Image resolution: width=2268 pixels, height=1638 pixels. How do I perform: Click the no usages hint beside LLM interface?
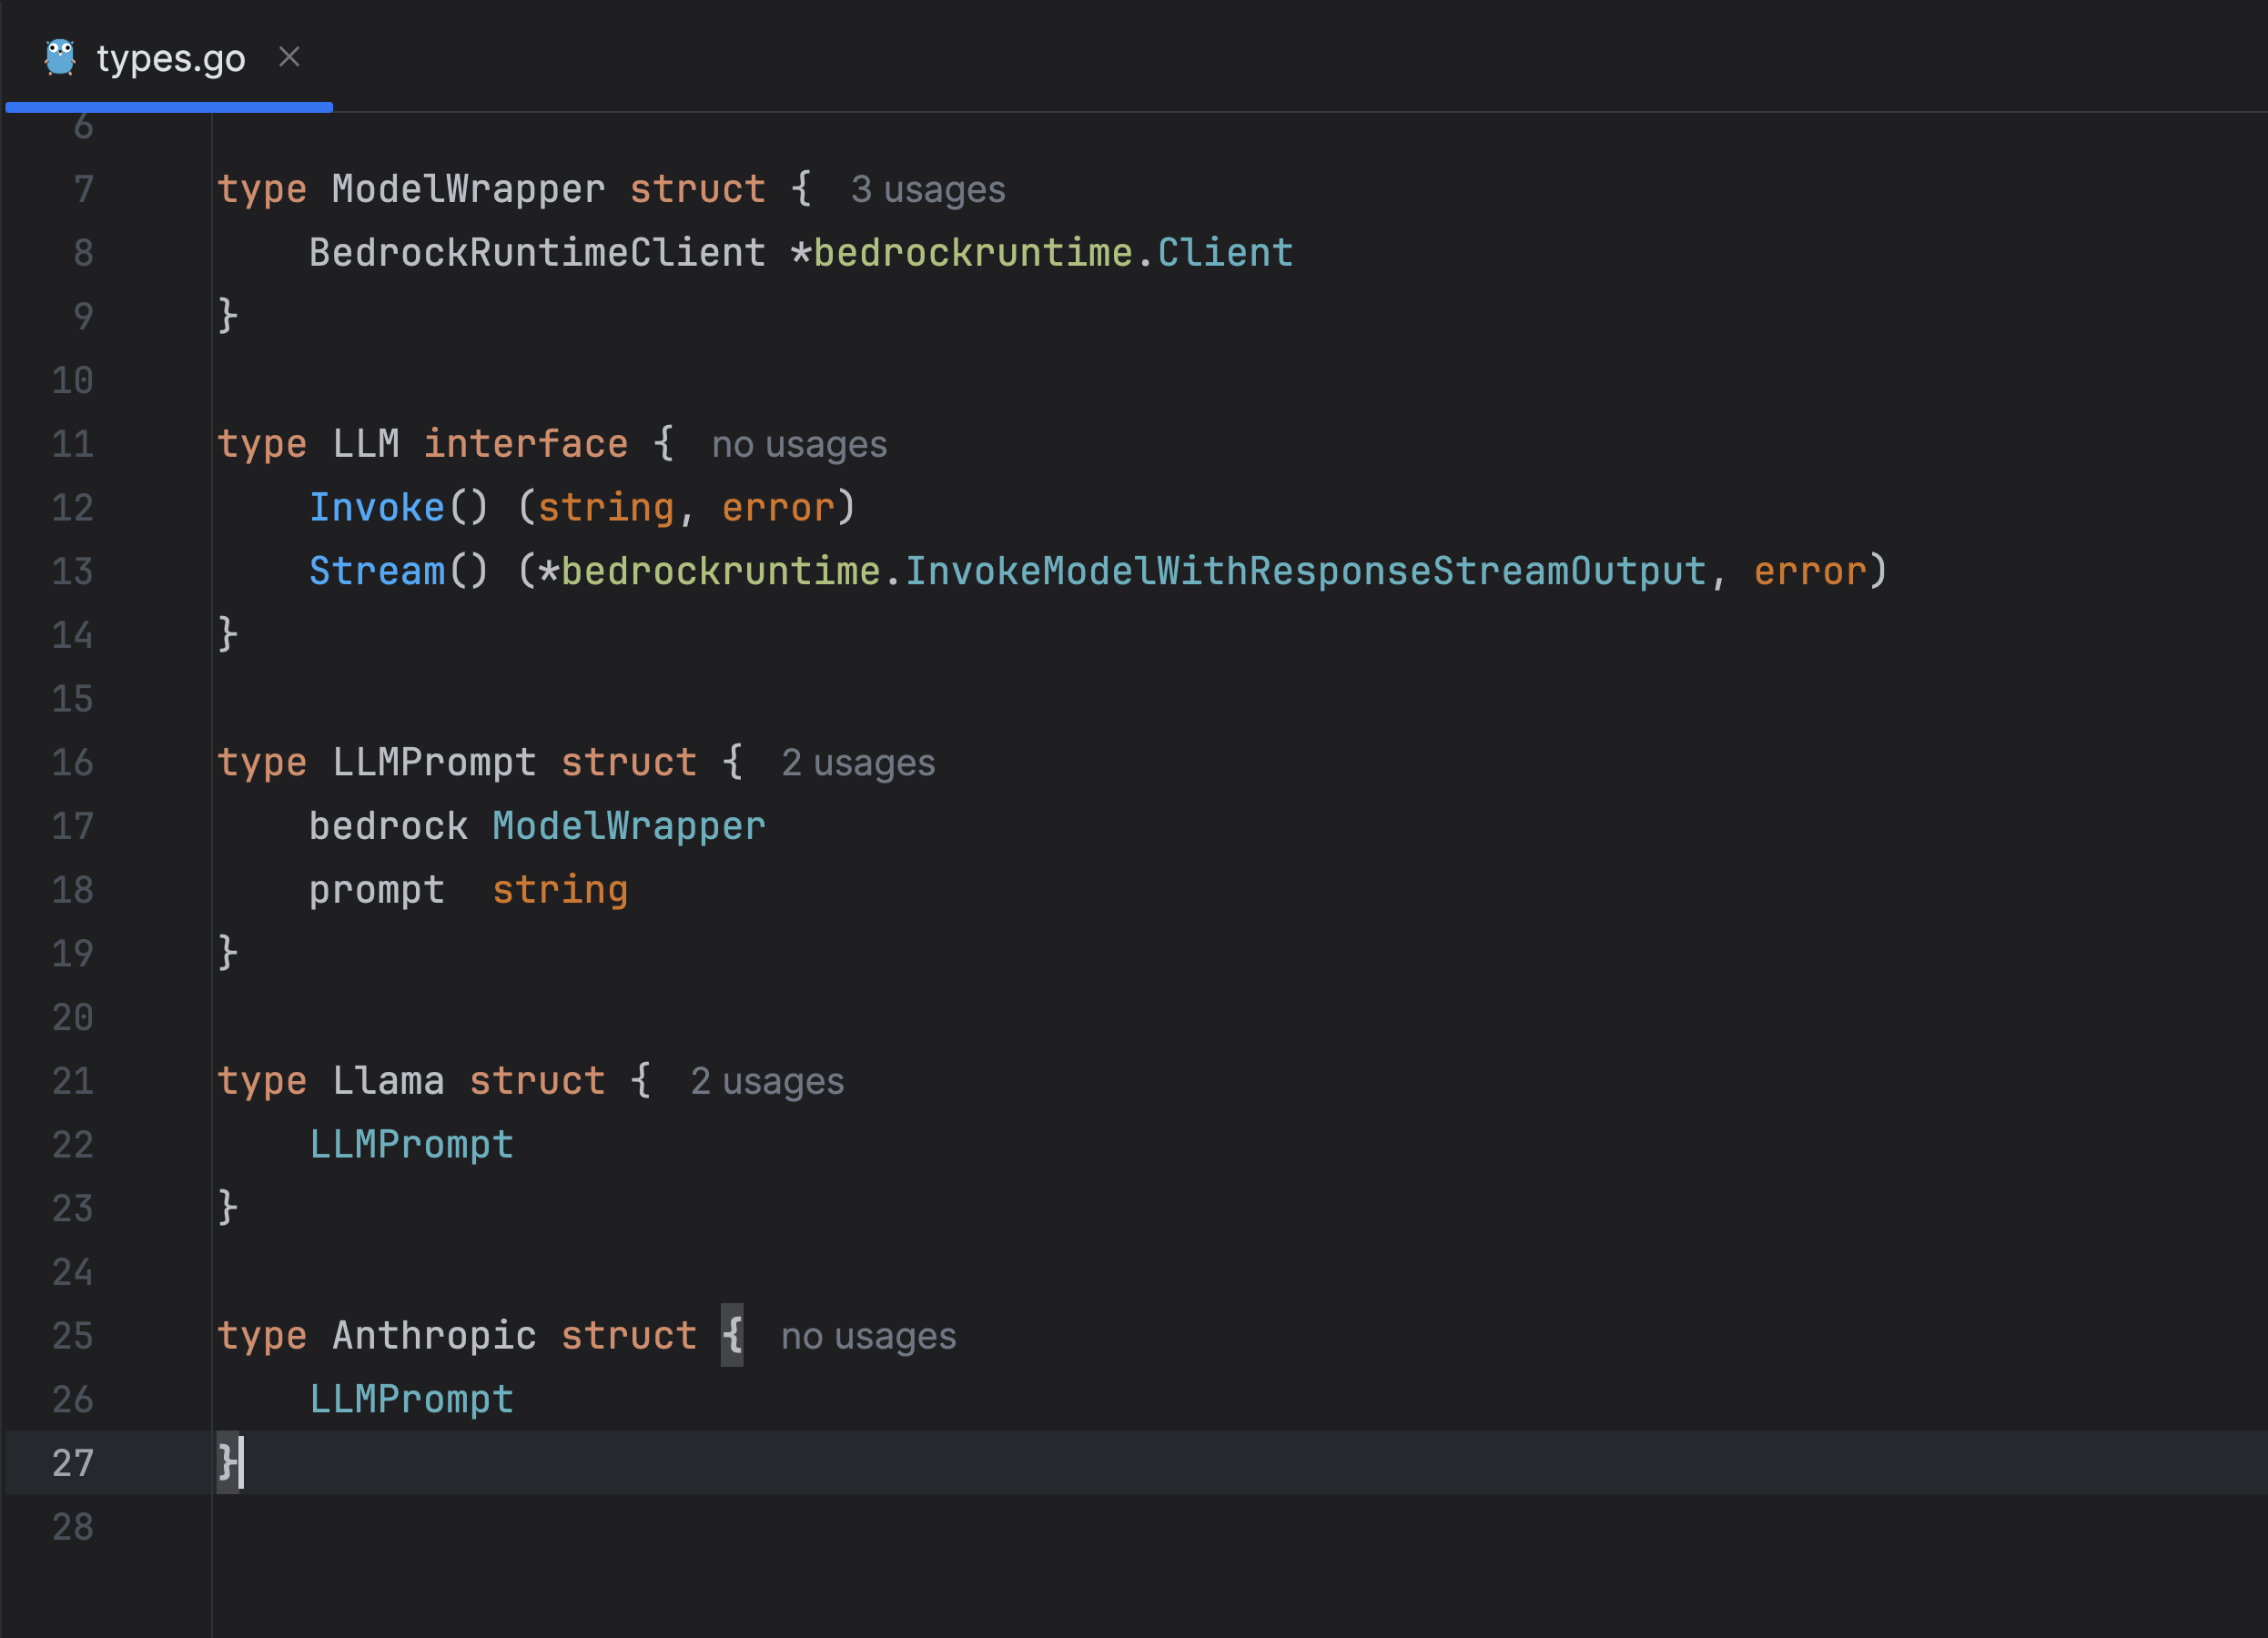798,445
